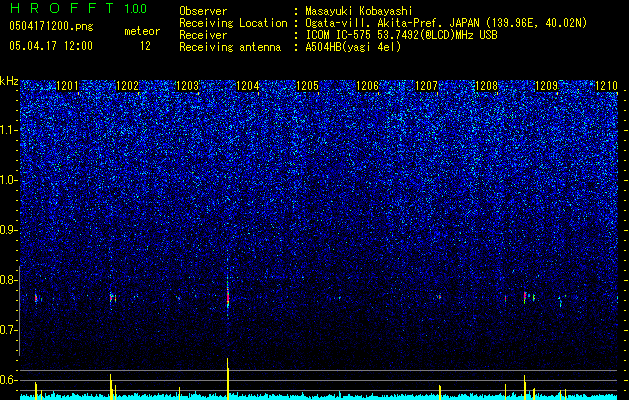Click the 1201 time marker

tap(67, 86)
